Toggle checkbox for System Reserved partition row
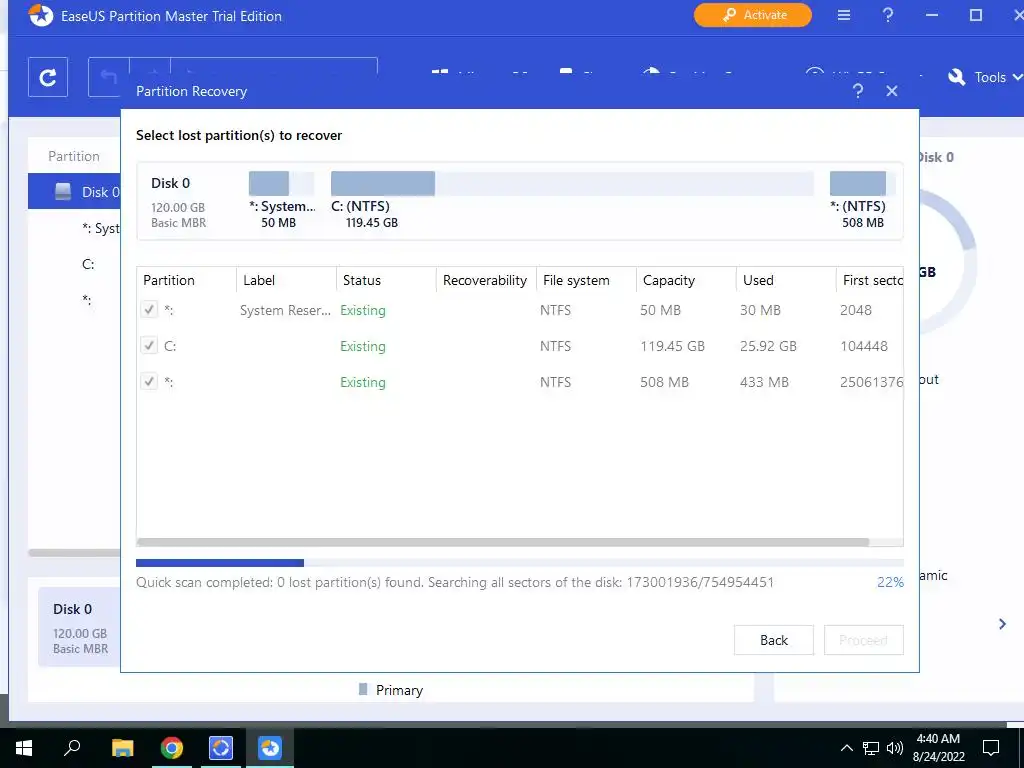 149,310
